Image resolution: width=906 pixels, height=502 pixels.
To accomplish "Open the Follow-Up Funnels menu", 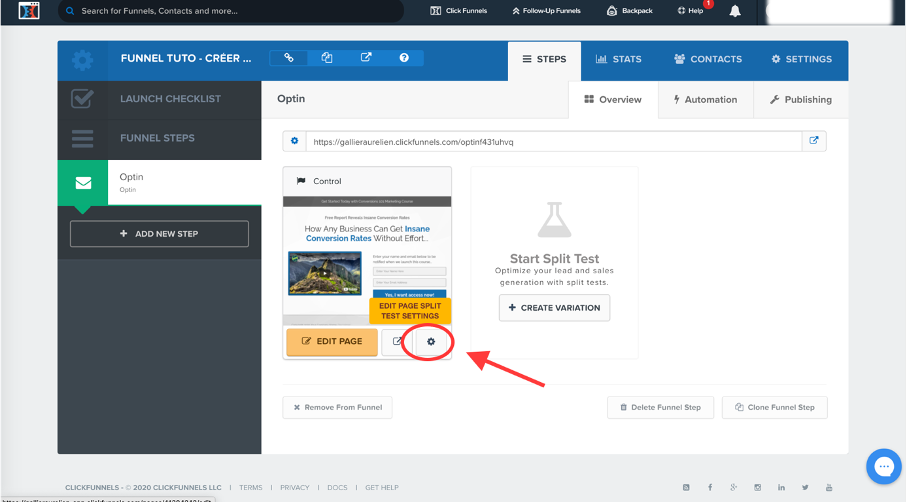I will click(x=547, y=10).
